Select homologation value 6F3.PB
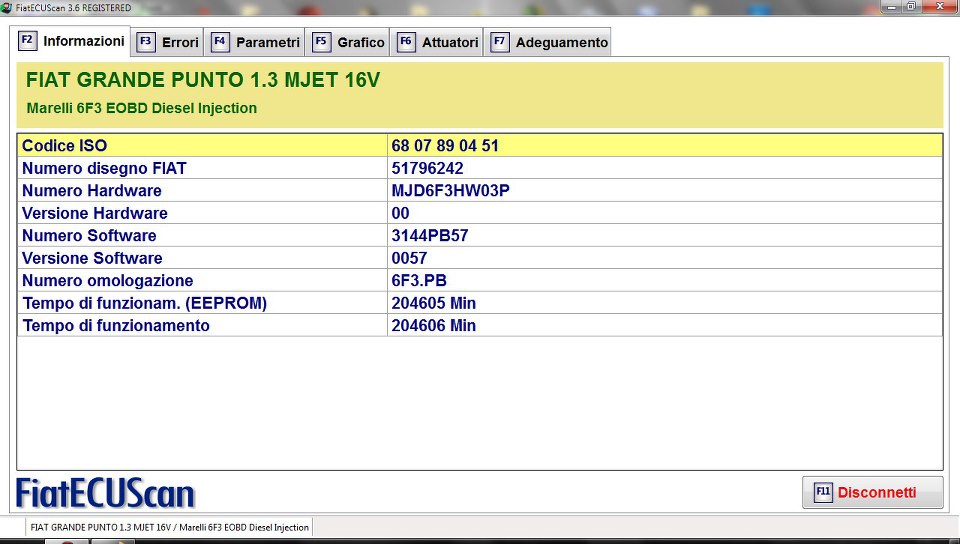This screenshot has height=544, width=960. [419, 281]
